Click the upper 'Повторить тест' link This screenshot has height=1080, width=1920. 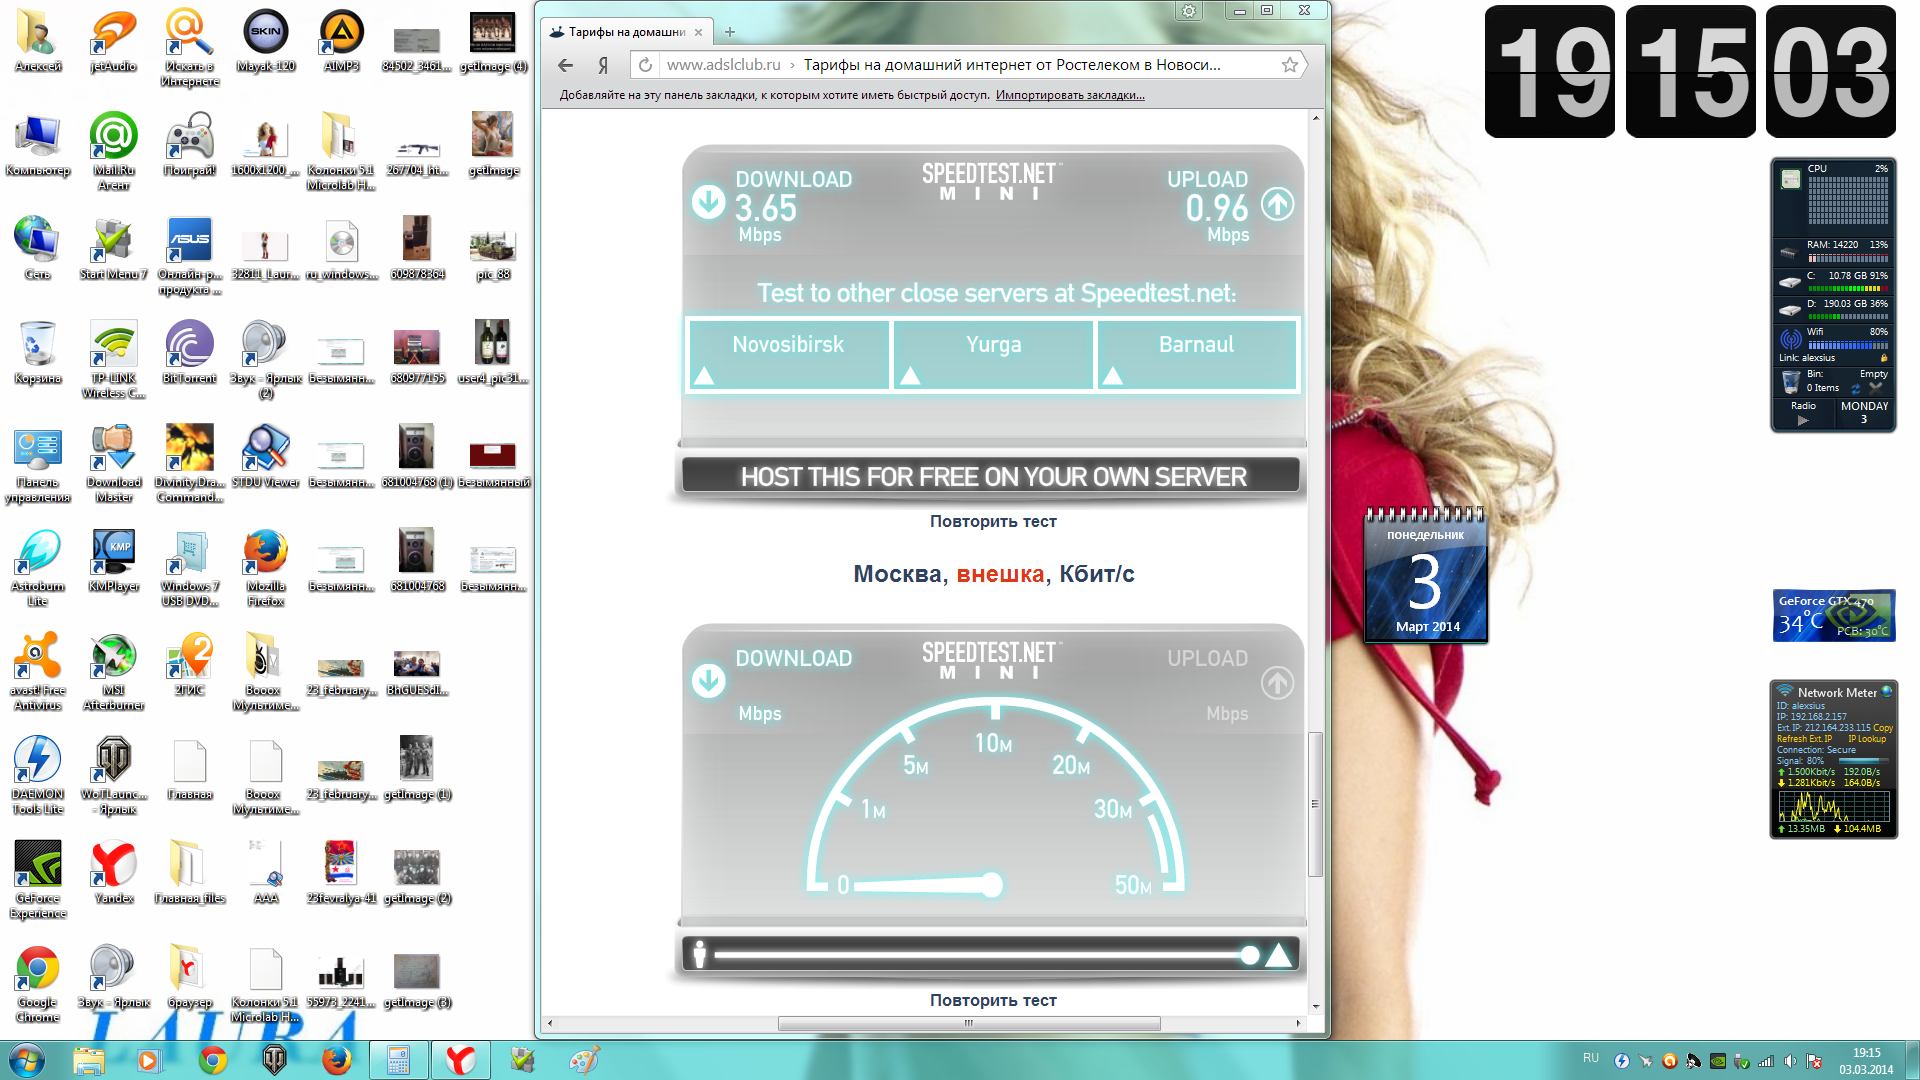tap(993, 521)
